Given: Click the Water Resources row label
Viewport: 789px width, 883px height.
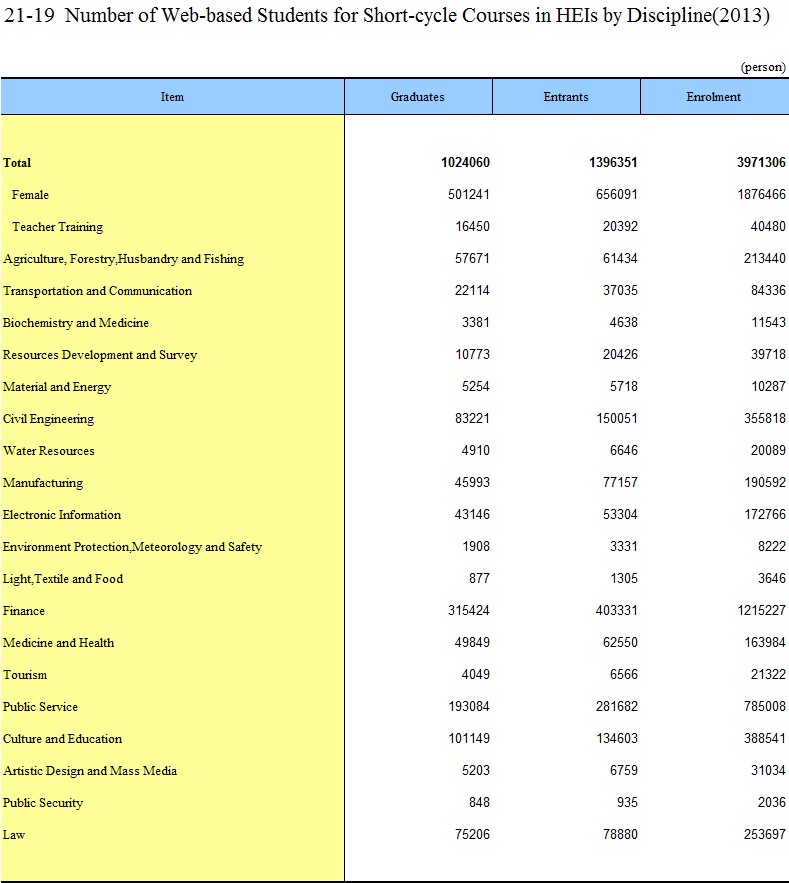Looking at the screenshot, I should (48, 451).
